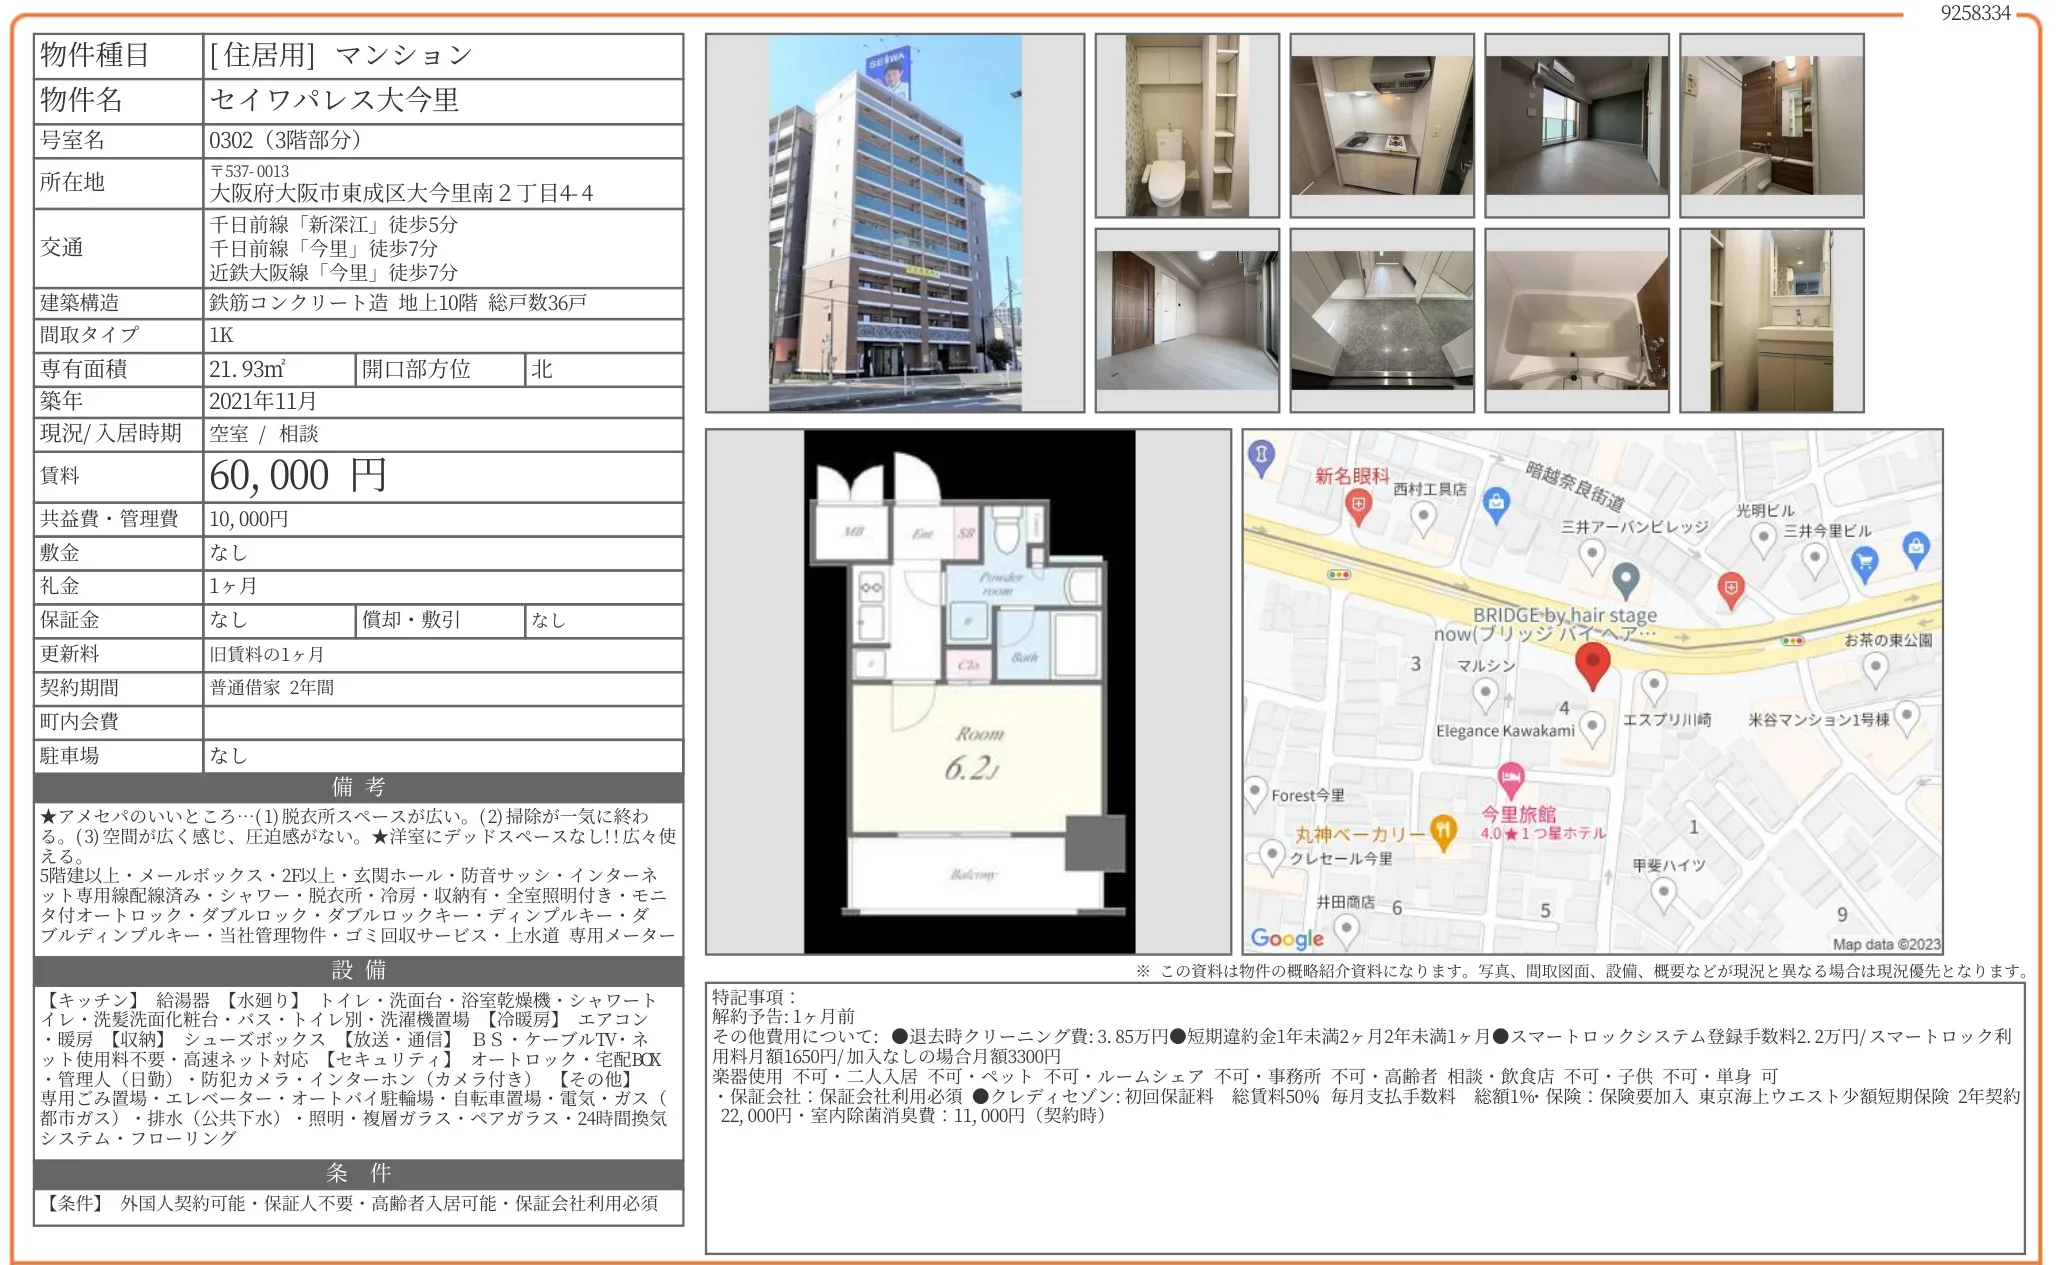2056x1265 pixels.
Task: Open the toilet room photo thumbnail
Action: click(x=1186, y=126)
